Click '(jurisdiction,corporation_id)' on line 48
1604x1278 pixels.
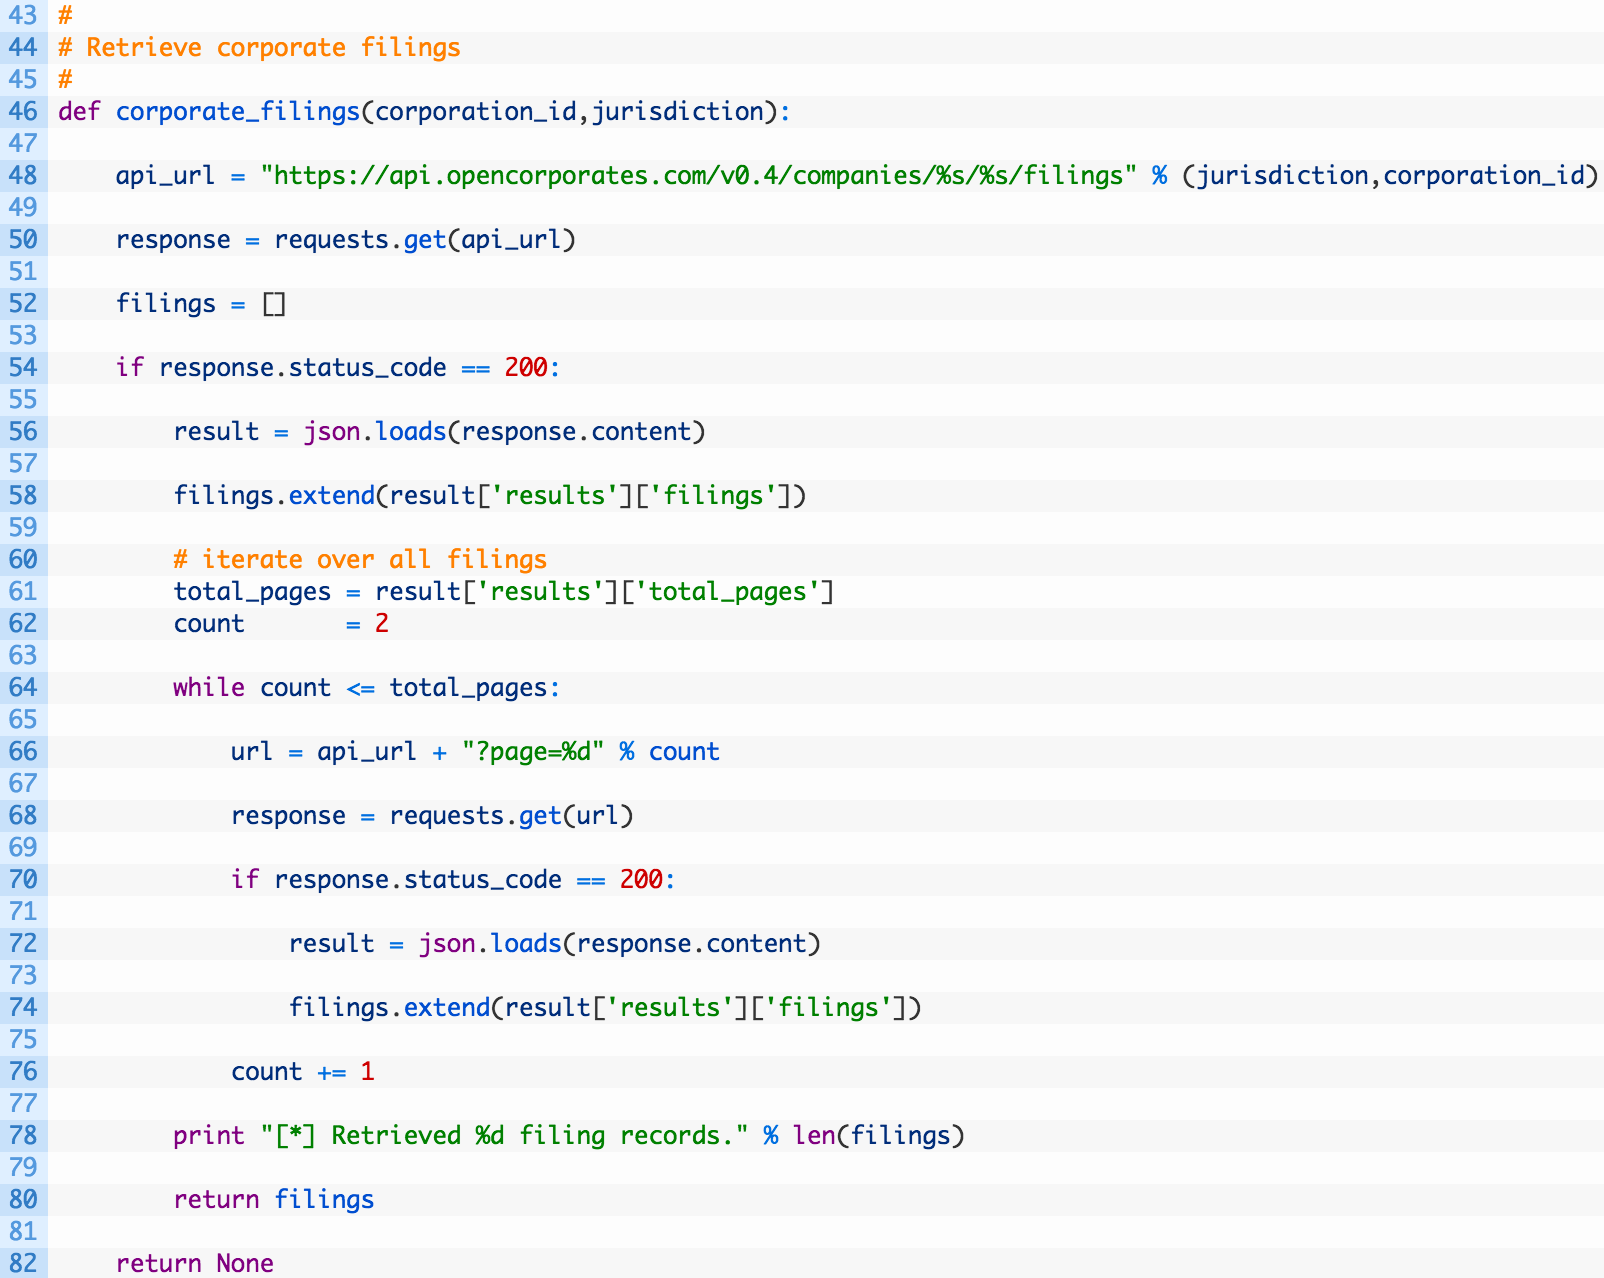click(x=1392, y=175)
